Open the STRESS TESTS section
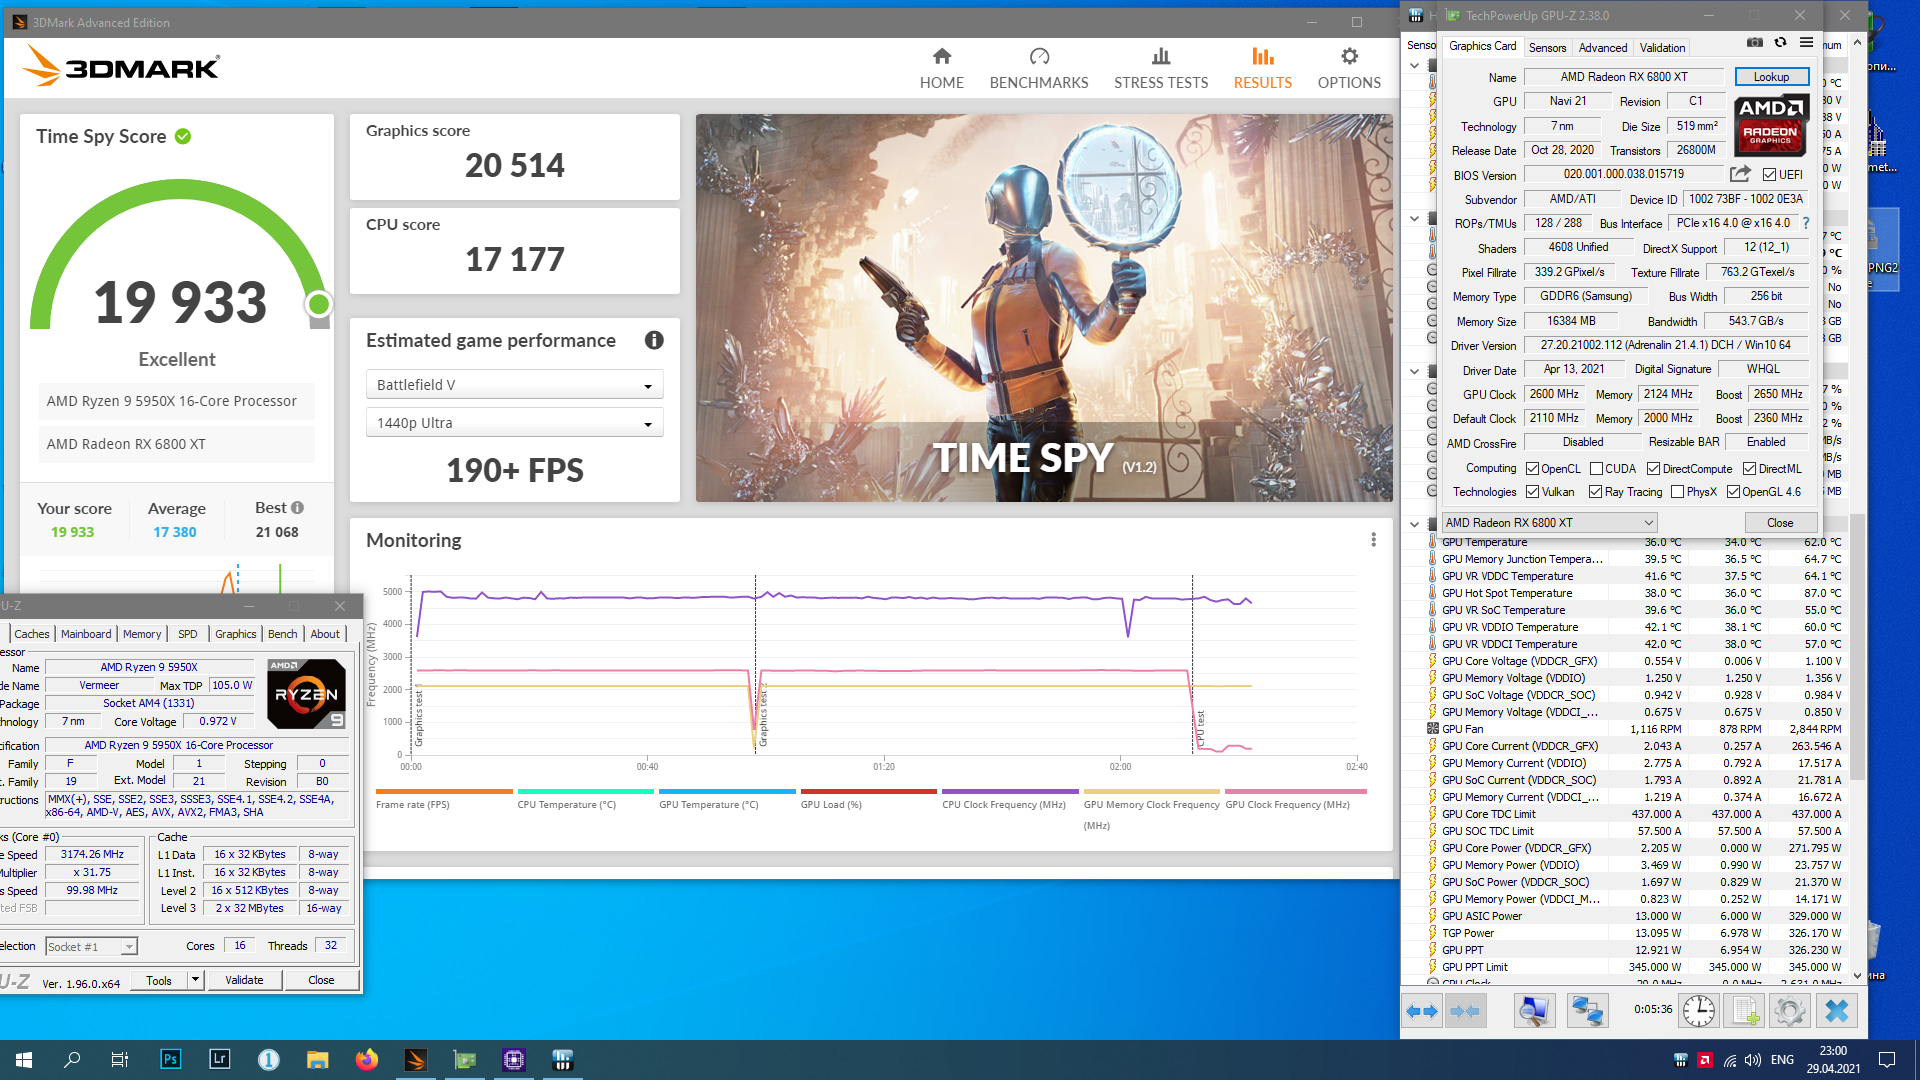This screenshot has height=1080, width=1920. coord(1160,68)
